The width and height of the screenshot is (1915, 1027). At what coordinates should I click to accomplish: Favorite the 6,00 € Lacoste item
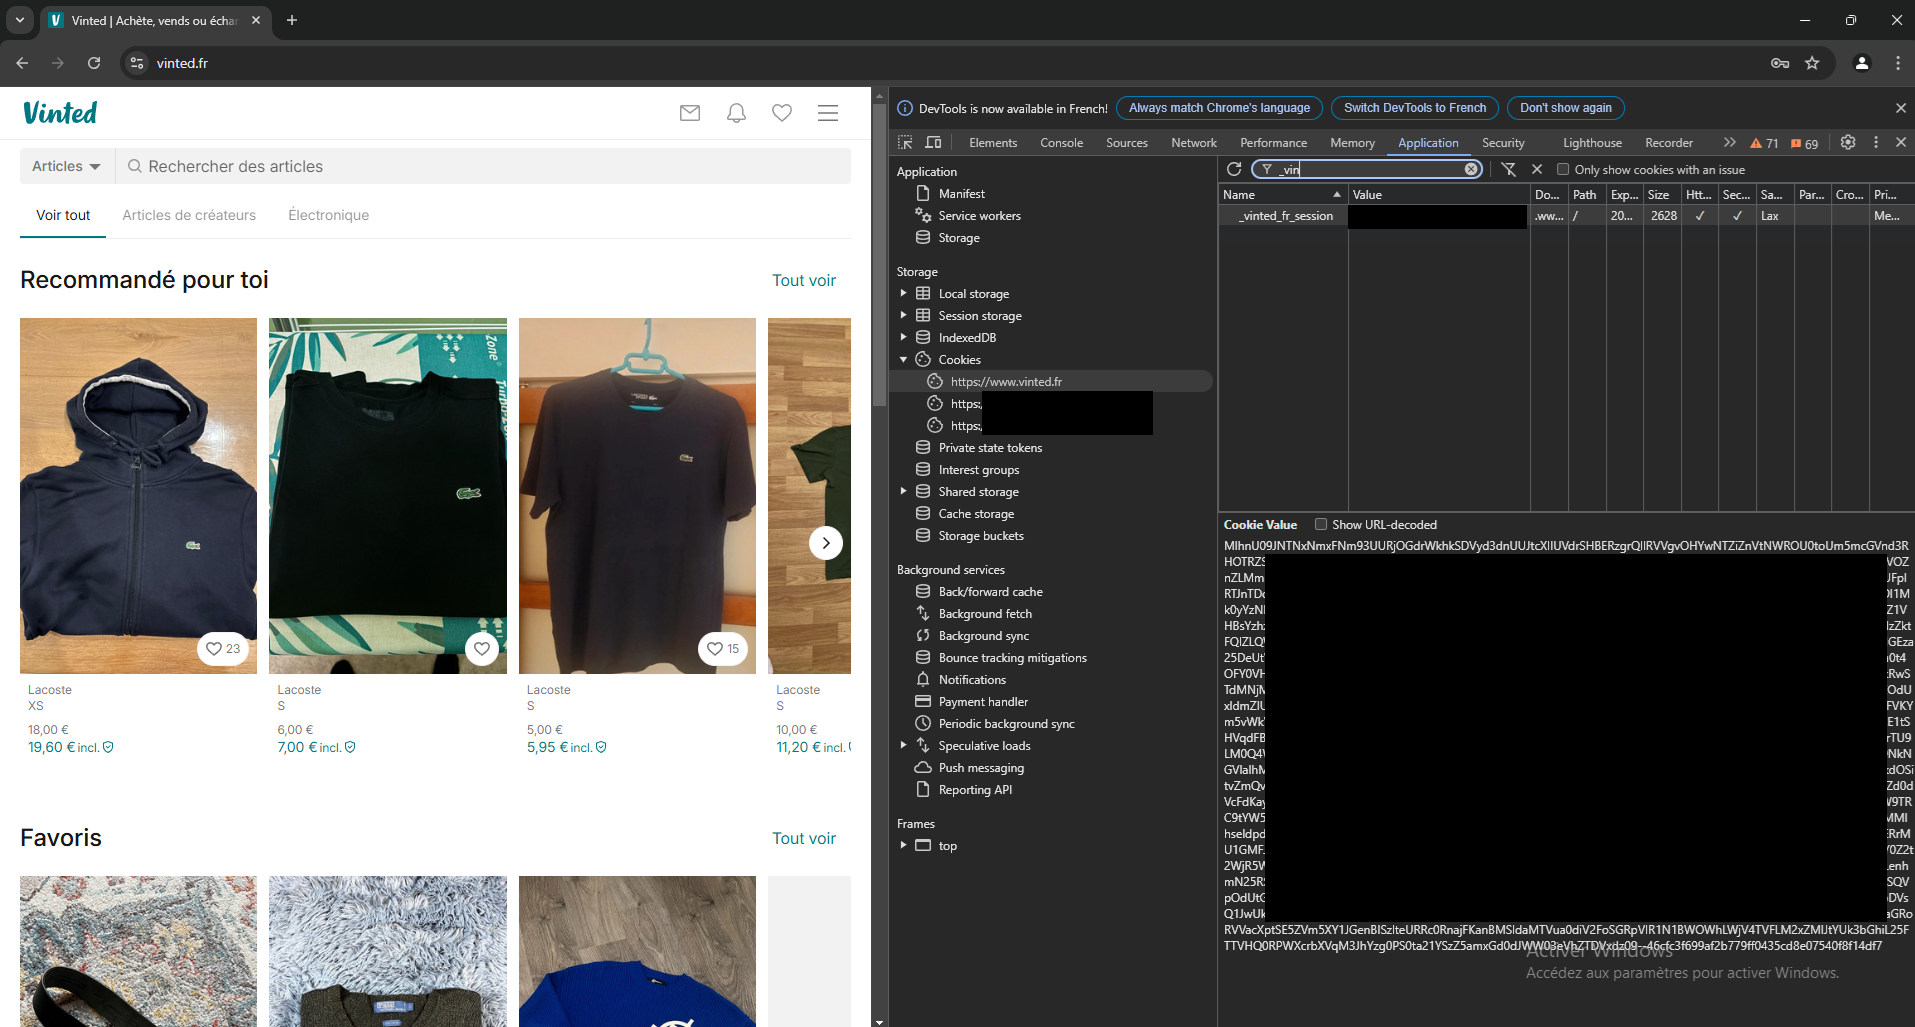482,649
